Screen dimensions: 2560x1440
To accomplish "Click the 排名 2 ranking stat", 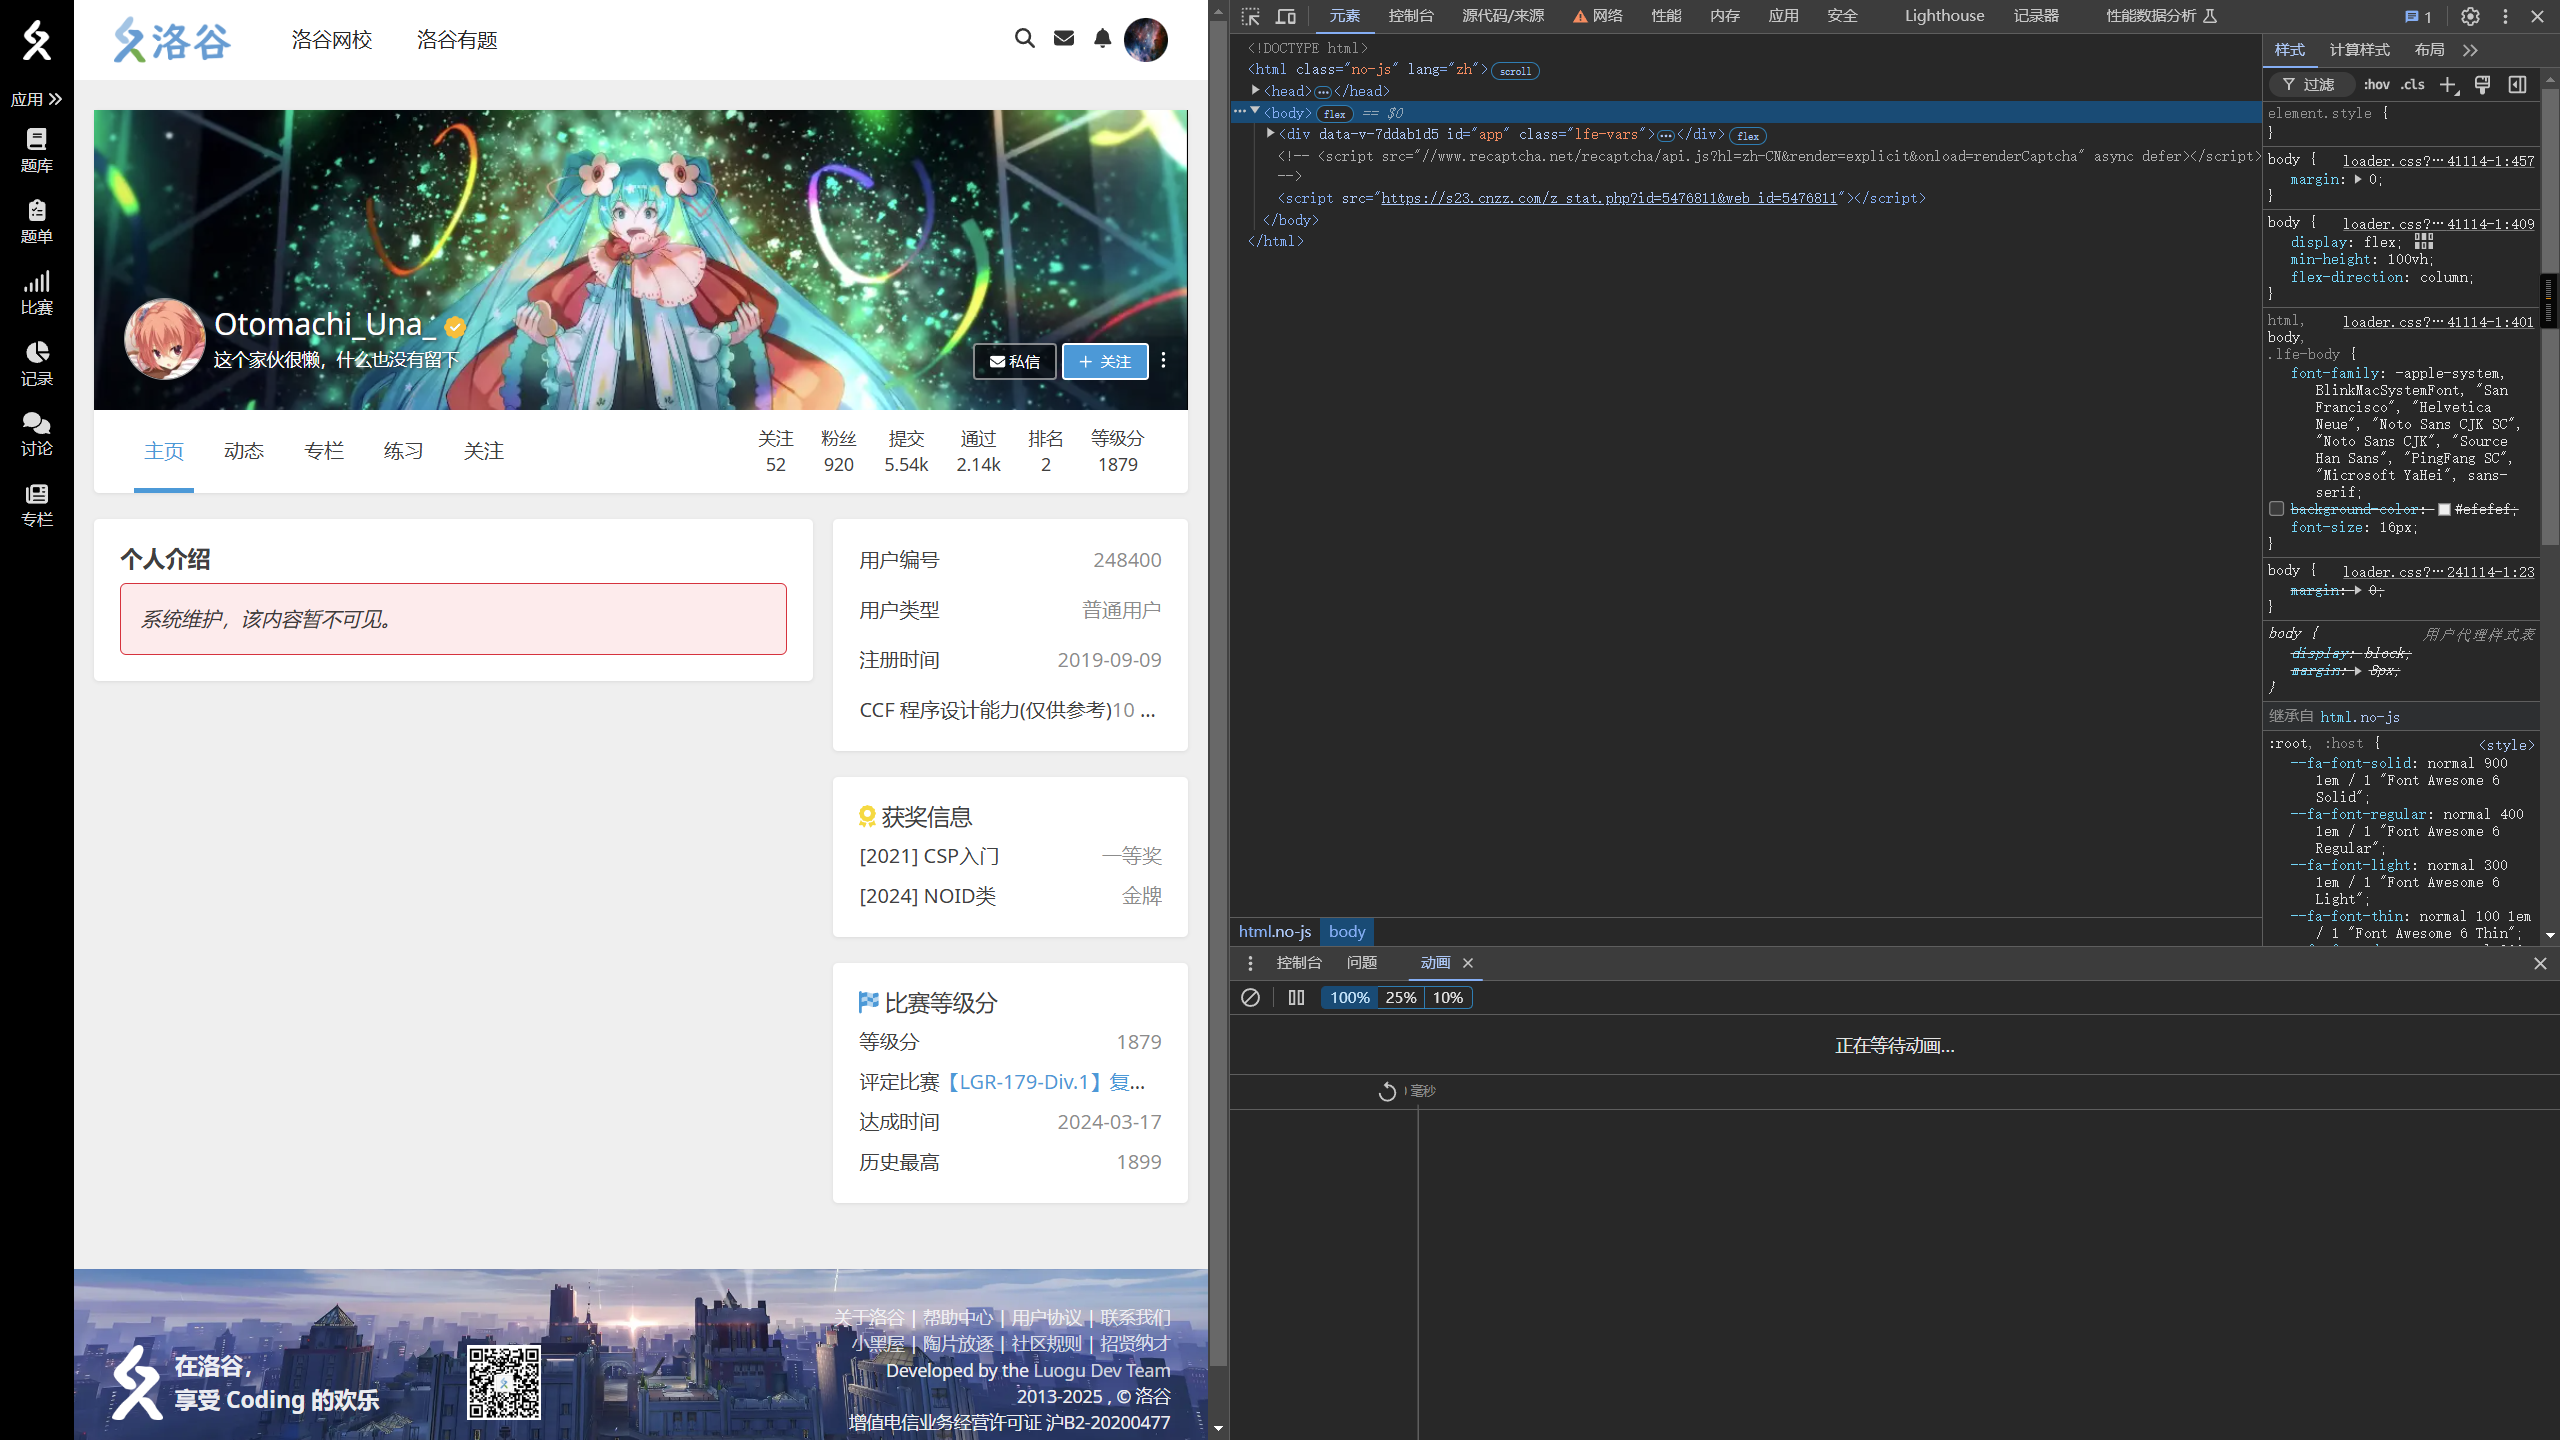I will tap(1046, 451).
